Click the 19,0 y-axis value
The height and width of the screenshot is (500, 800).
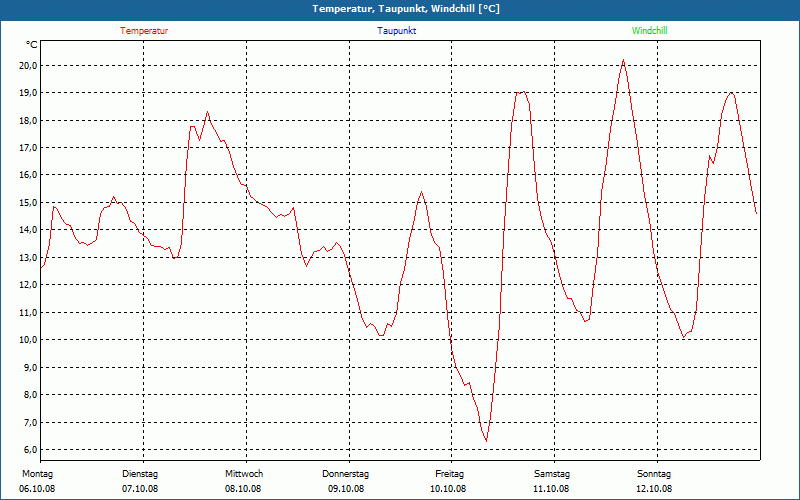(28, 93)
